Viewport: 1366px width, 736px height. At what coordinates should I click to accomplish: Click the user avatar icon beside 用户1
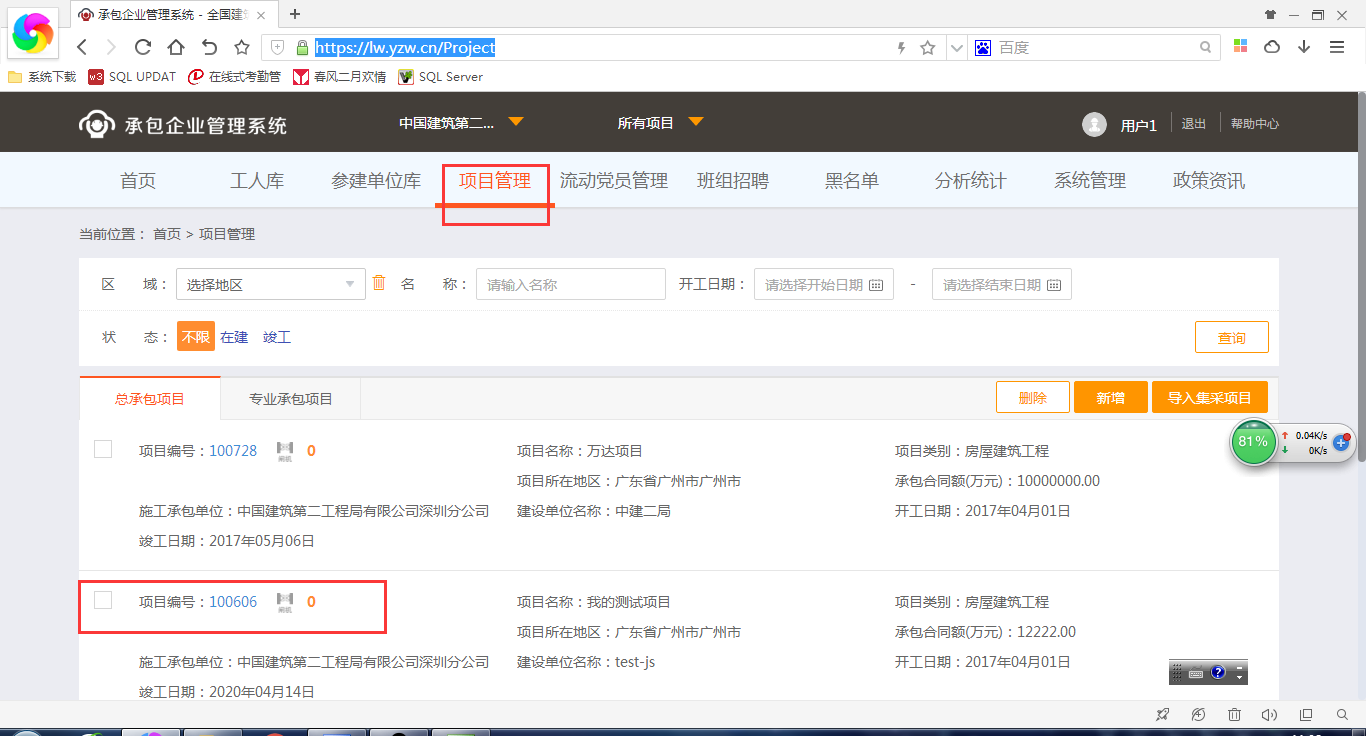pos(1094,124)
